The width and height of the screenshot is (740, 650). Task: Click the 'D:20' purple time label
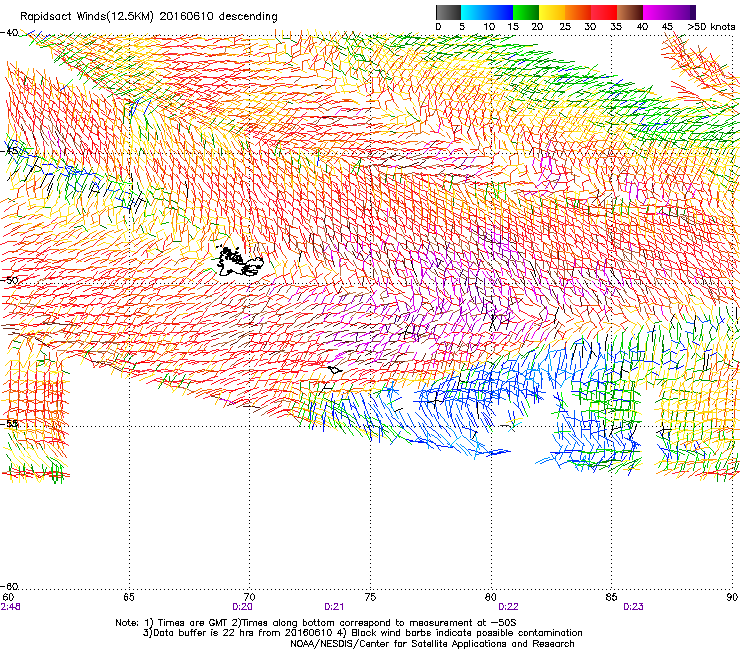242,607
